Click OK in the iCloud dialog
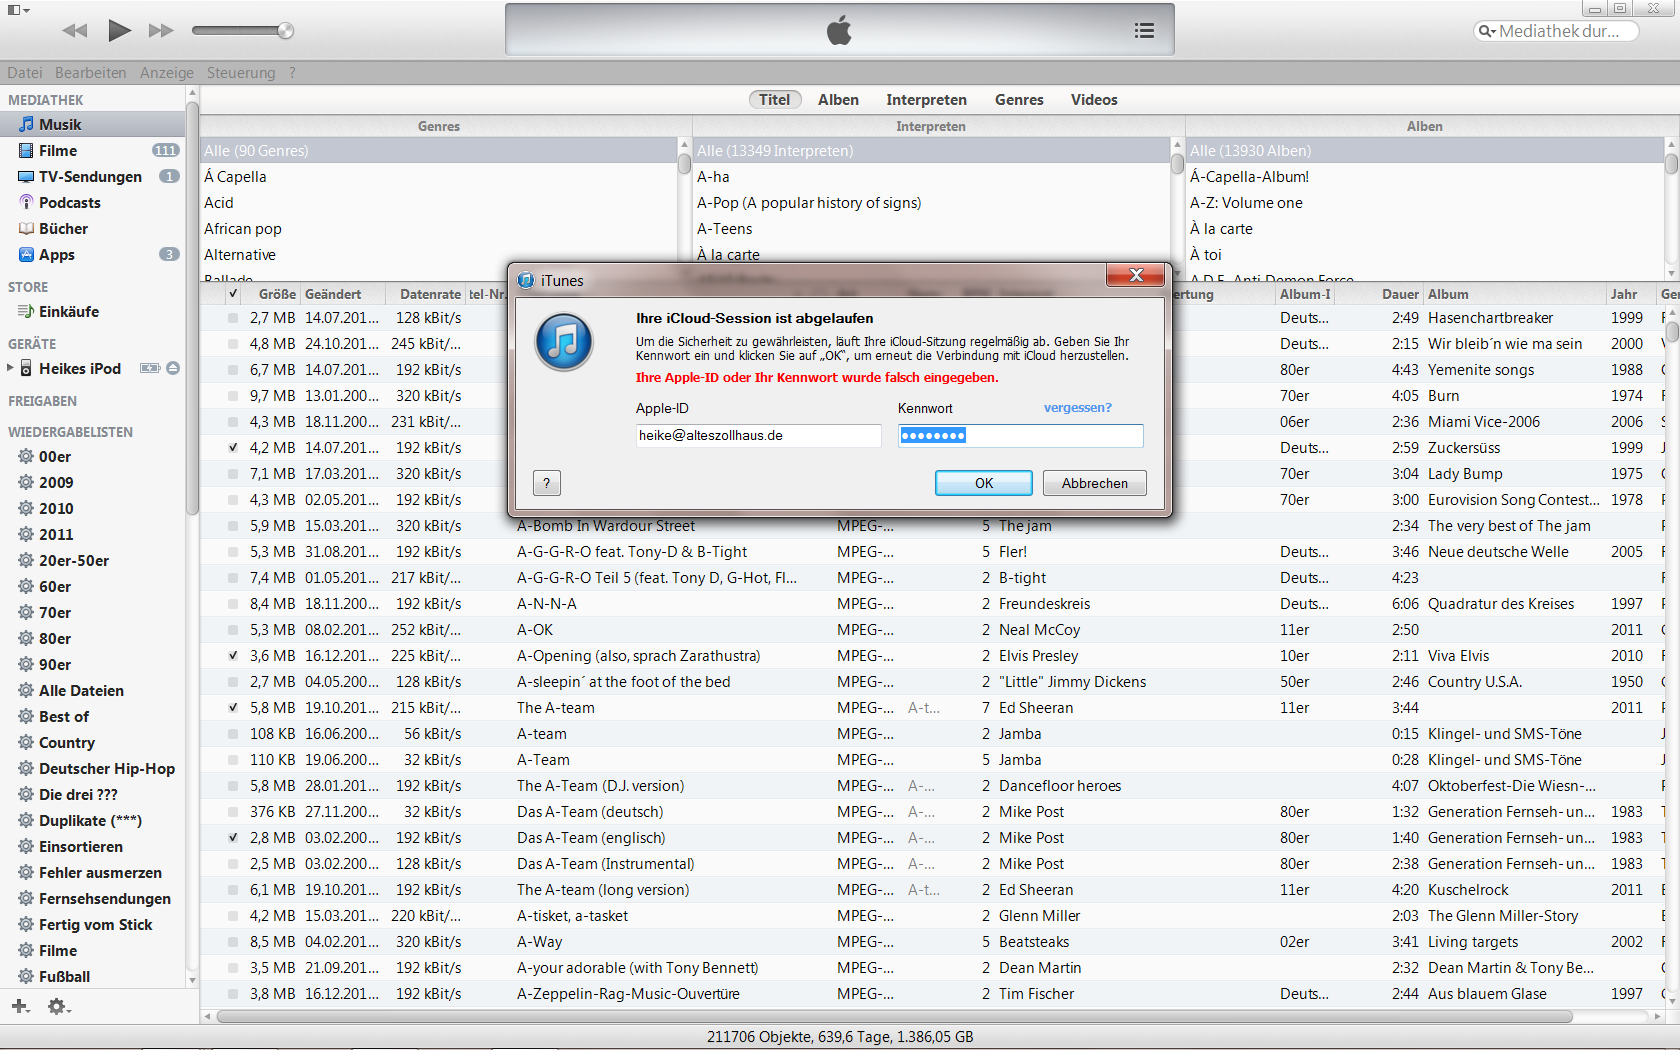 [984, 483]
